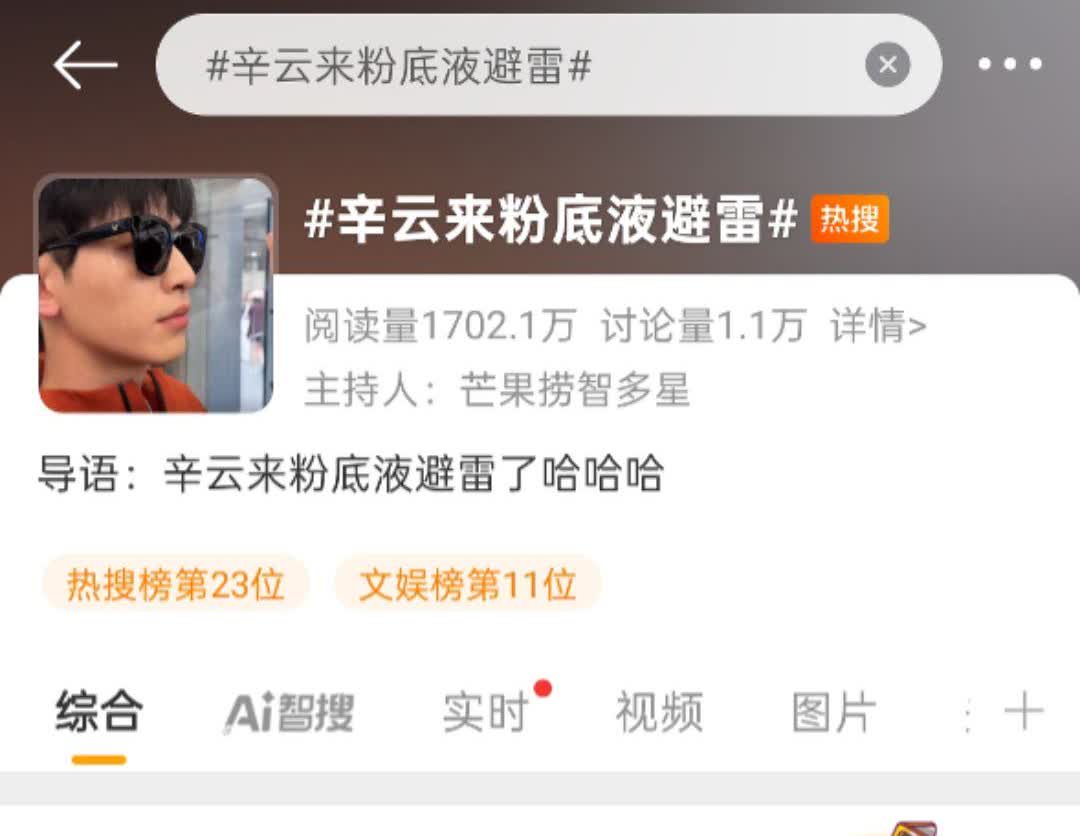Image resolution: width=1080 pixels, height=836 pixels.
Task: Select the 视频 tab
Action: [659, 712]
